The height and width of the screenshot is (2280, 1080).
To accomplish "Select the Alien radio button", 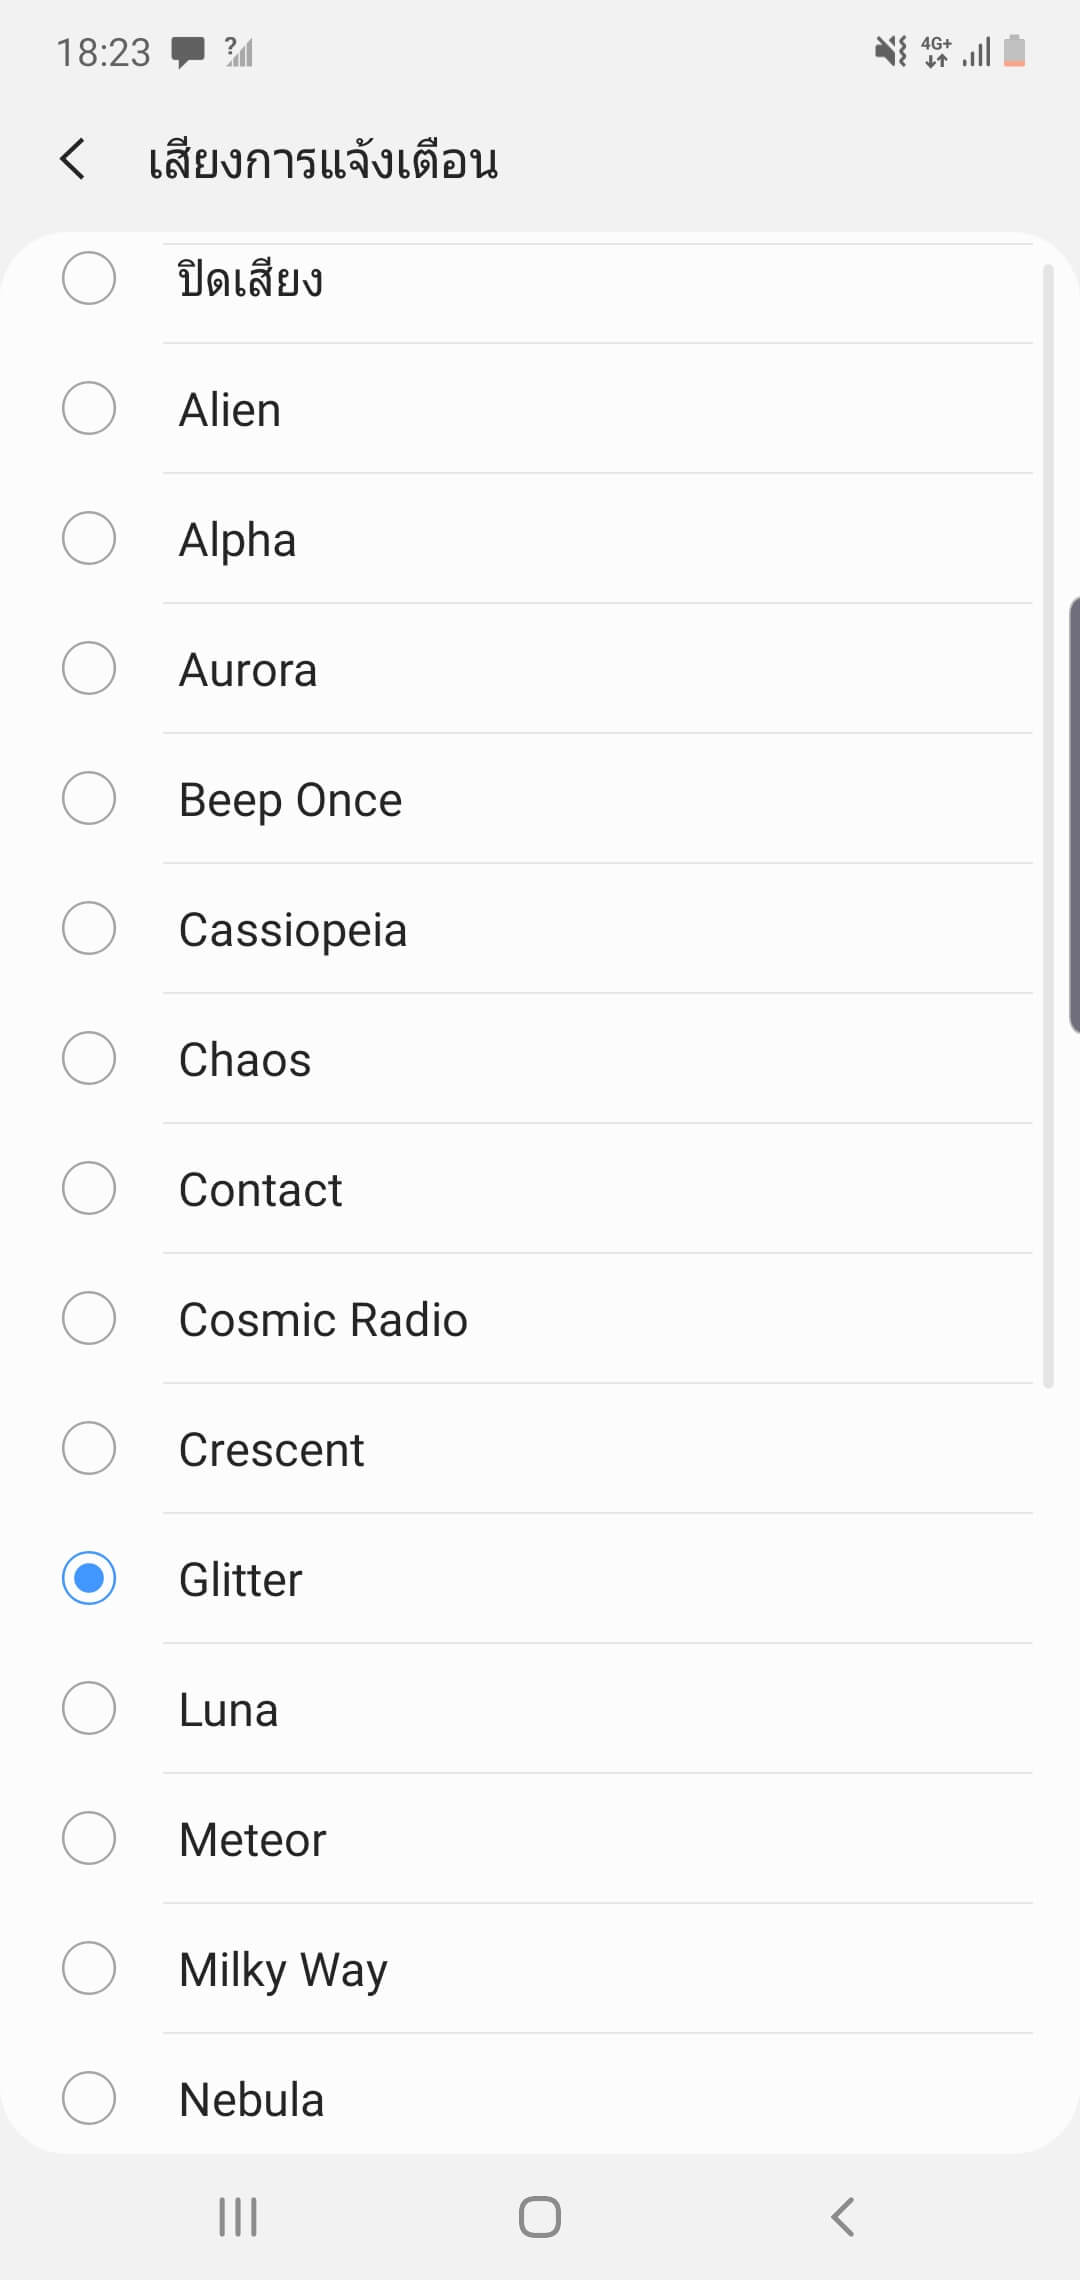I will click(89, 409).
